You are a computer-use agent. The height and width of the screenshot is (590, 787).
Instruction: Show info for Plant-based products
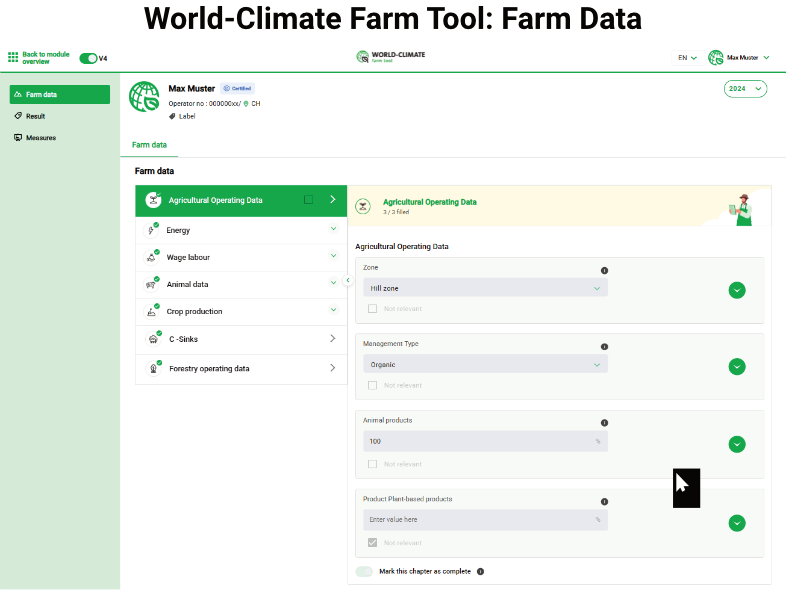click(x=604, y=502)
